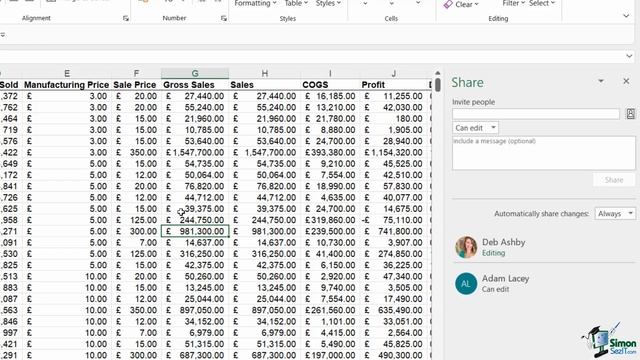Select Gross Sales cell 244,750.00
The width and height of the screenshot is (640, 360).
tap(195, 220)
